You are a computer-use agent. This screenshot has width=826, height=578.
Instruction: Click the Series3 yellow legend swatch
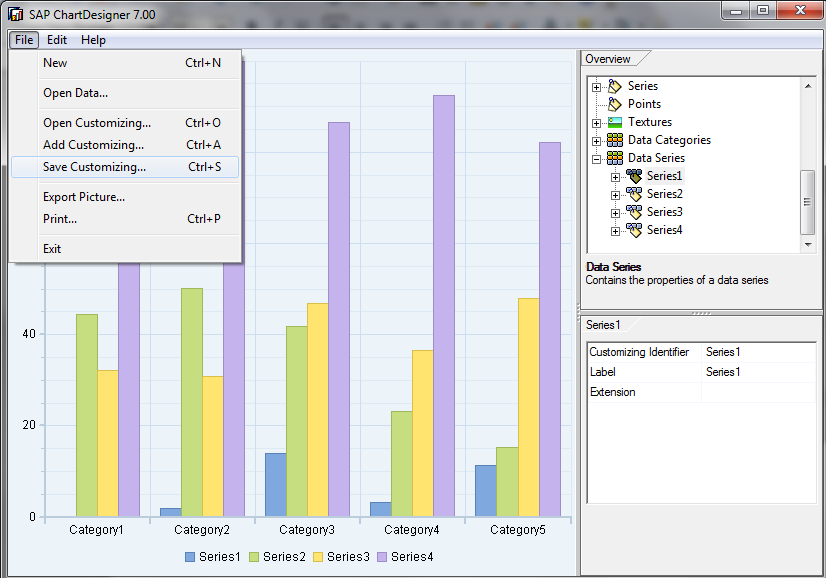318,557
